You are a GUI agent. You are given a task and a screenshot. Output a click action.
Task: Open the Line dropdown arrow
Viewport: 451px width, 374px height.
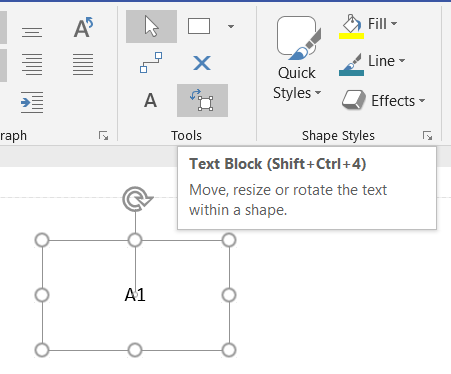click(x=402, y=61)
